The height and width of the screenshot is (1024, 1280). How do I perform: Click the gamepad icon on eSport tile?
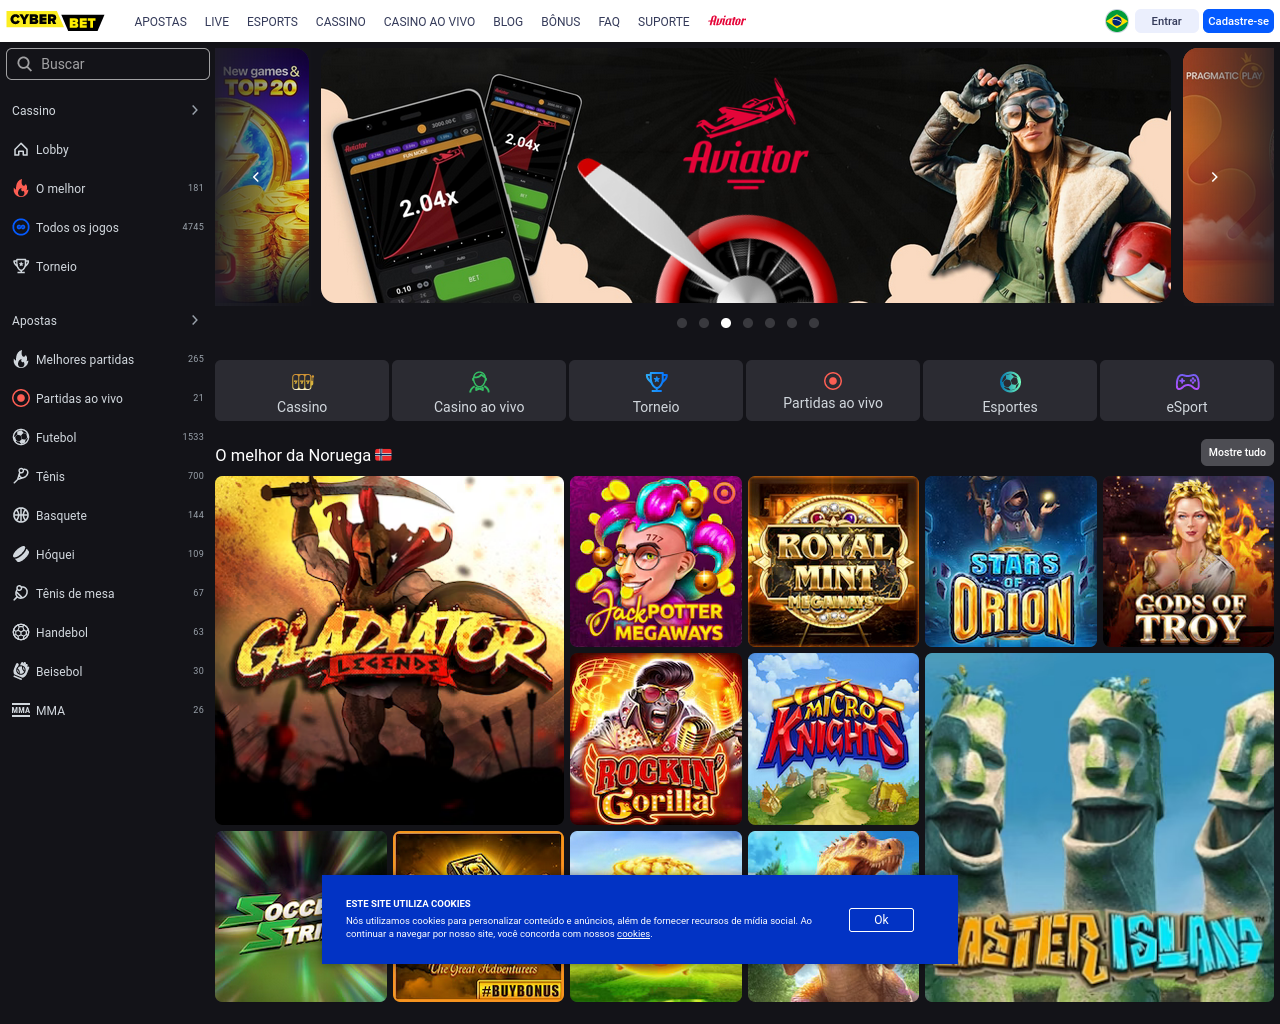point(1187,382)
